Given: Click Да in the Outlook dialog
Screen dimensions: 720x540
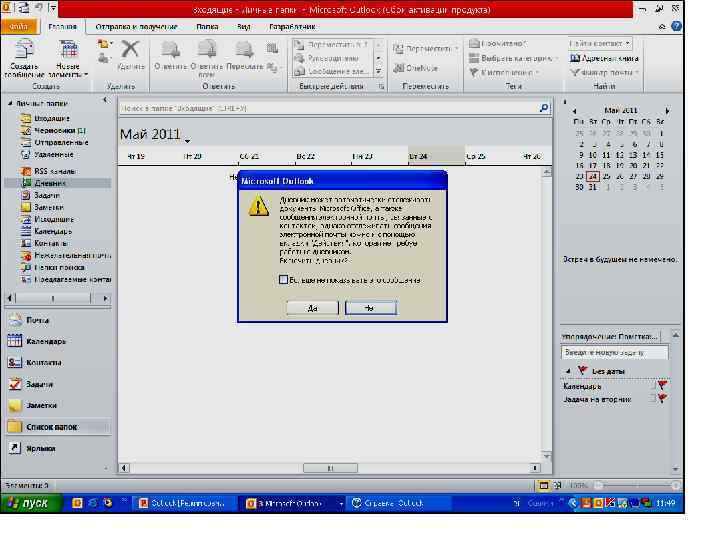Looking at the screenshot, I should point(312,308).
